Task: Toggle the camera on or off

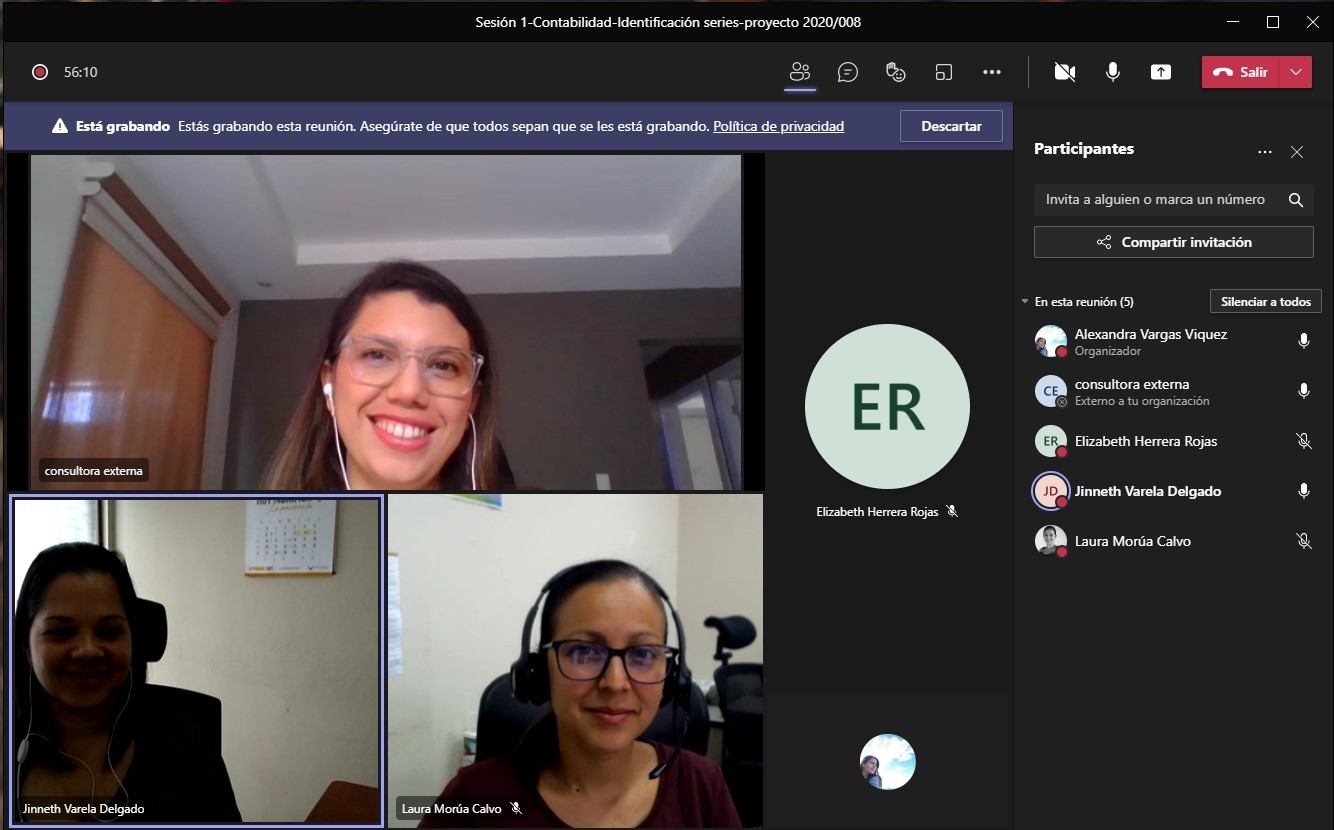Action: [1065, 72]
